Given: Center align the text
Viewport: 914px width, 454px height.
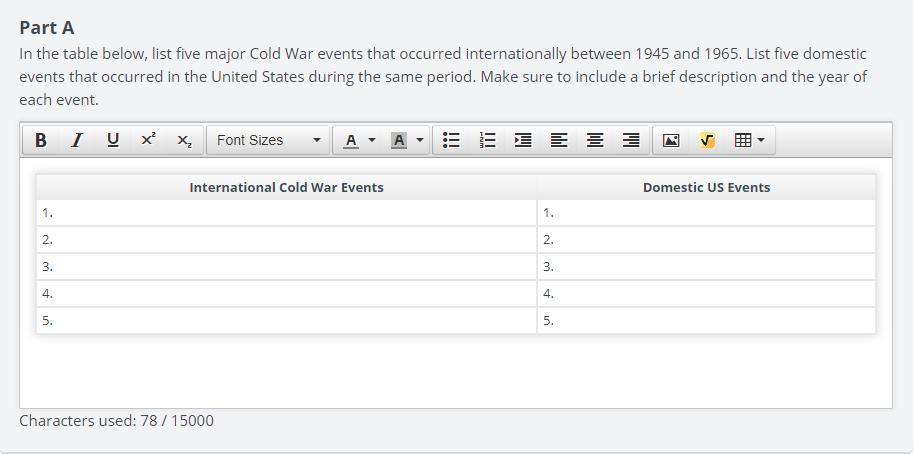Looking at the screenshot, I should click(x=595, y=141).
